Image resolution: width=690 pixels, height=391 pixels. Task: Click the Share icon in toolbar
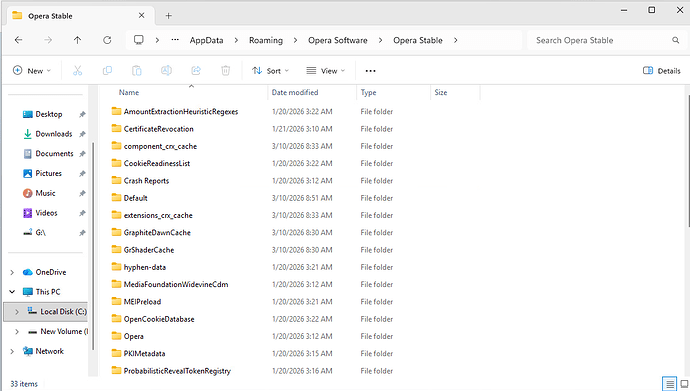(x=196, y=70)
